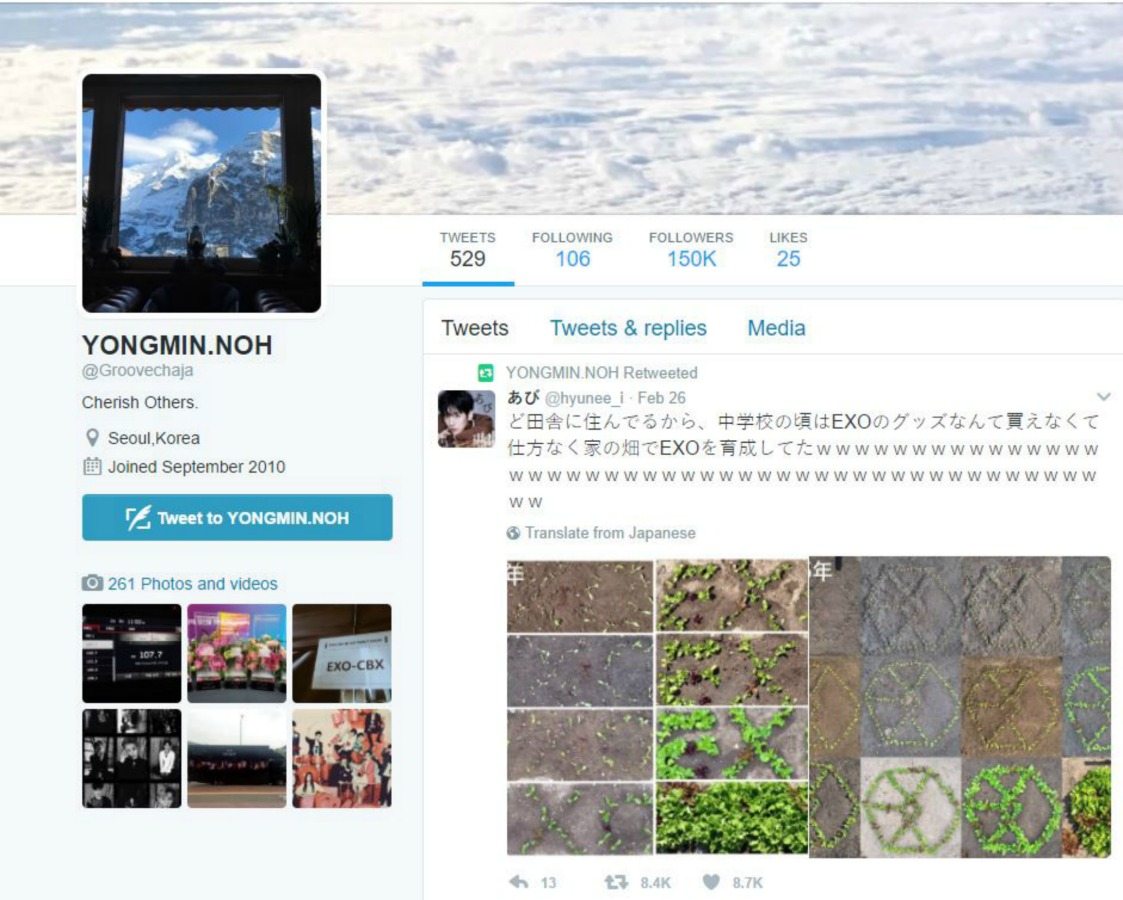1123x900 pixels.
Task: Click the reply arrow icon under the tweet
Action: click(519, 882)
